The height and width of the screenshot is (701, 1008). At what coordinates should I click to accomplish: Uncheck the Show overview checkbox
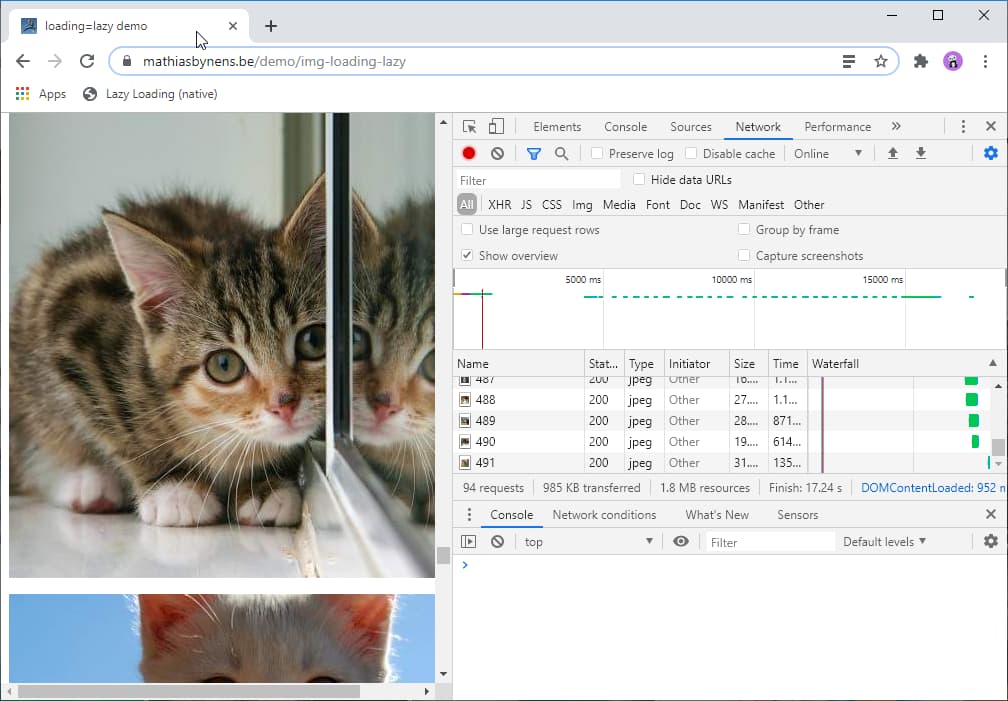pyautogui.click(x=467, y=256)
